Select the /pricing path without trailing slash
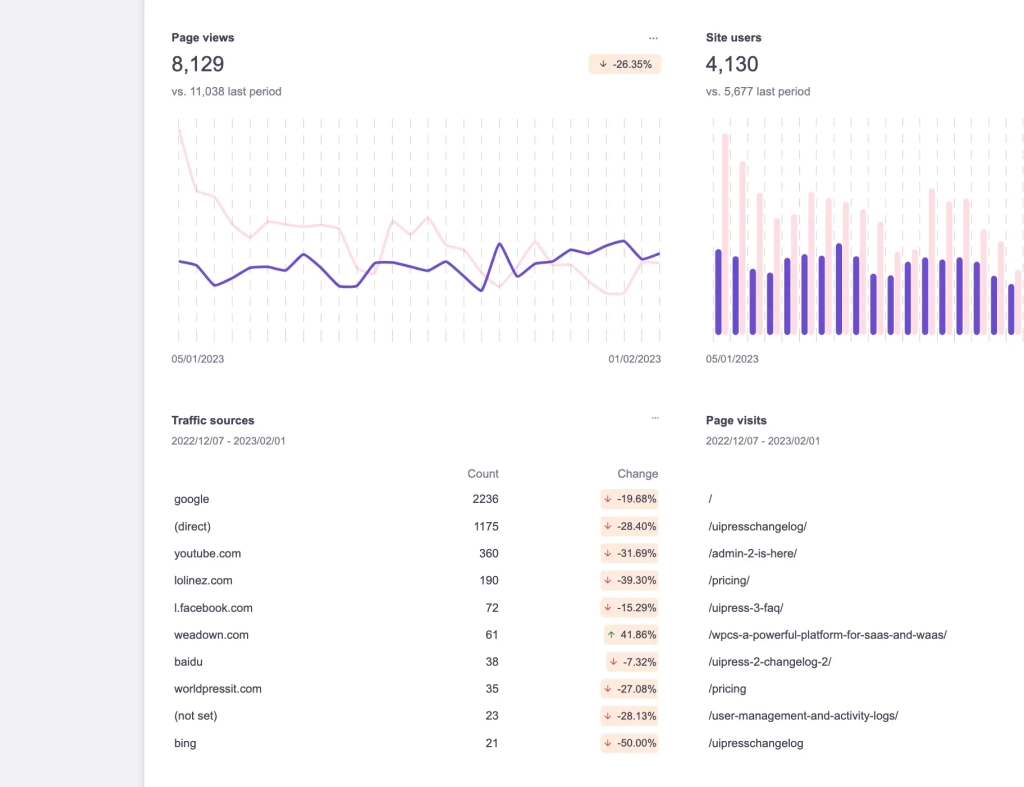This screenshot has height=787, width=1024. coord(727,689)
